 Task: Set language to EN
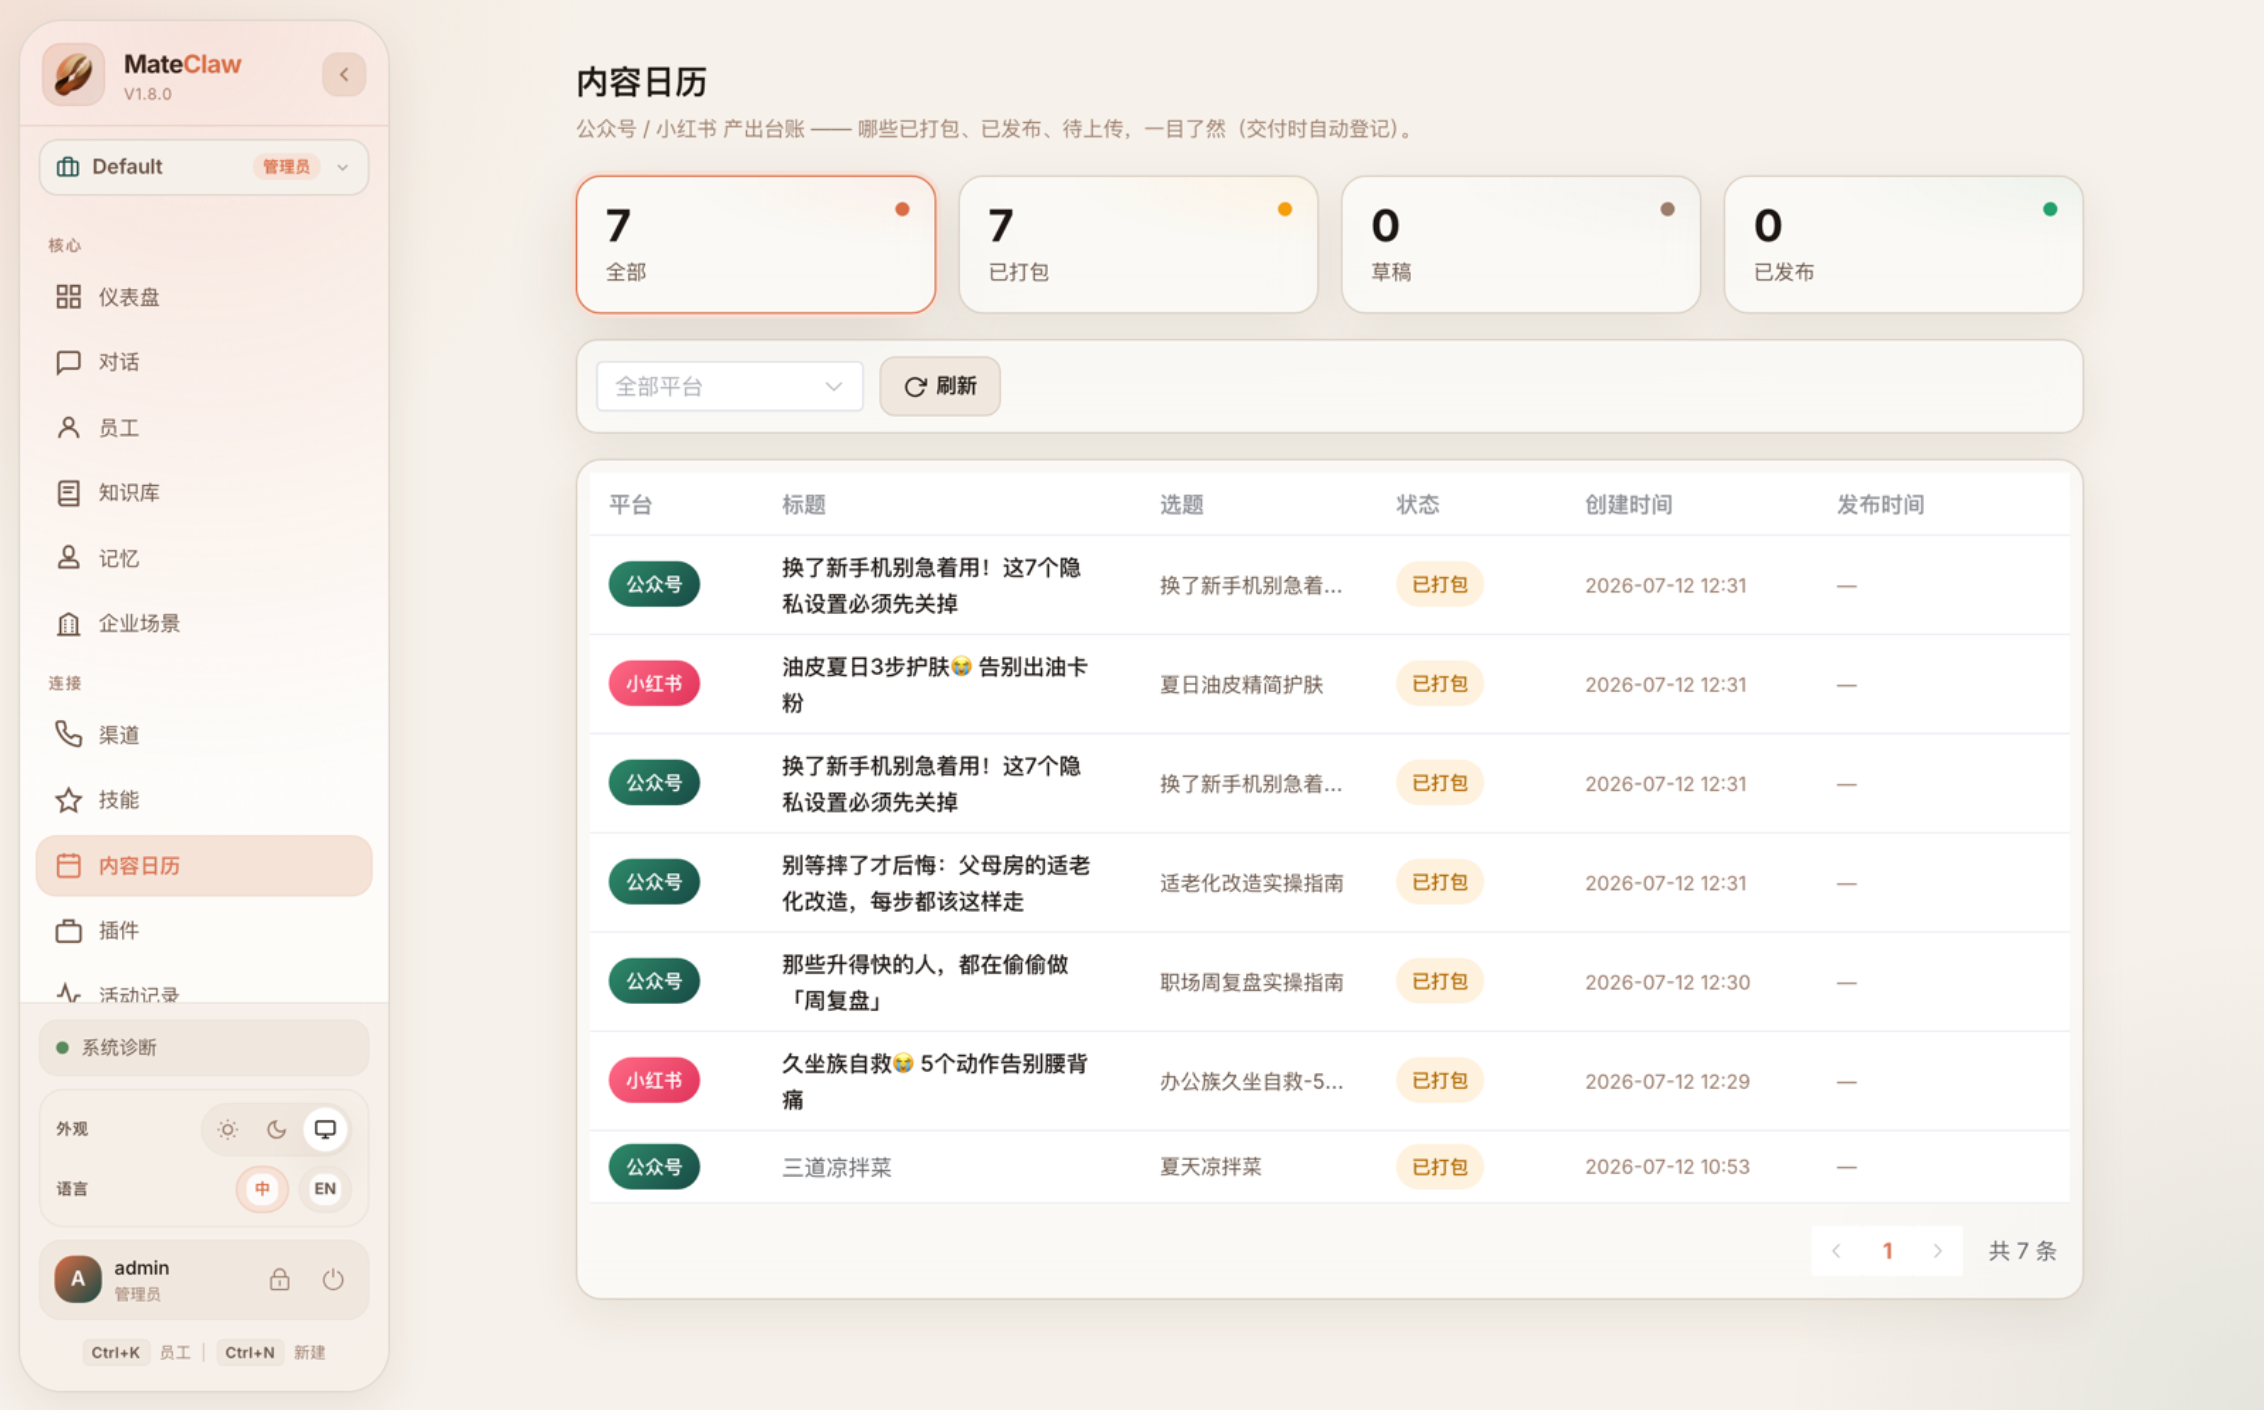(x=325, y=1189)
